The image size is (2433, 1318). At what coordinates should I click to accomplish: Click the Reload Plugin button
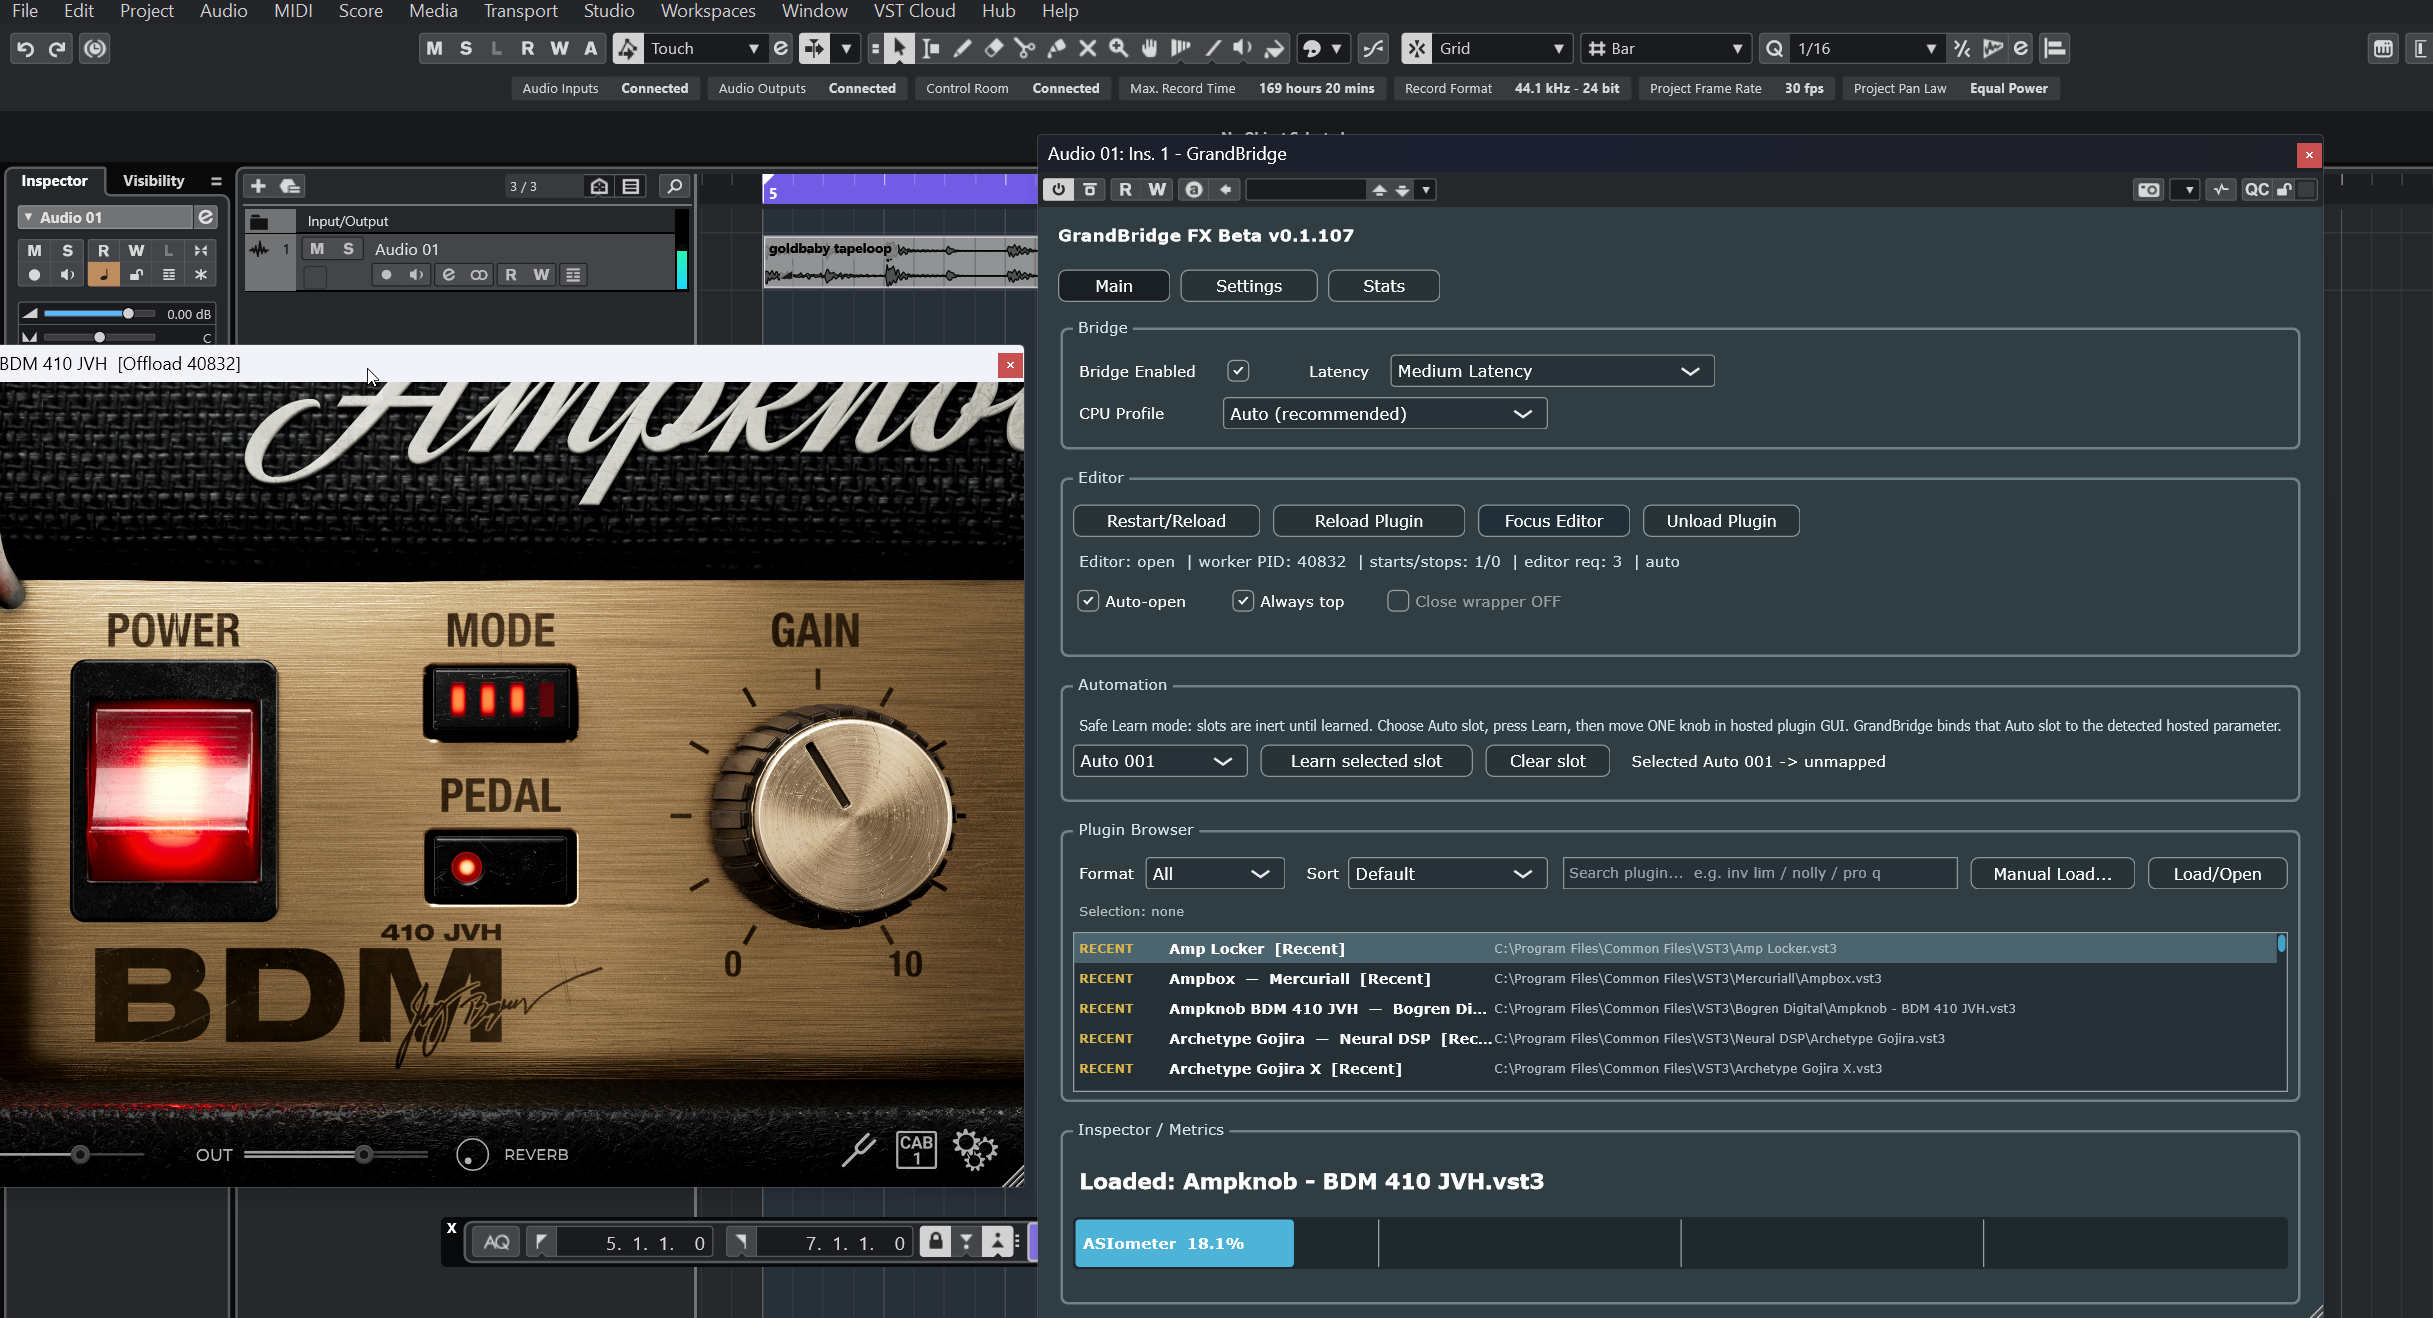[1368, 521]
